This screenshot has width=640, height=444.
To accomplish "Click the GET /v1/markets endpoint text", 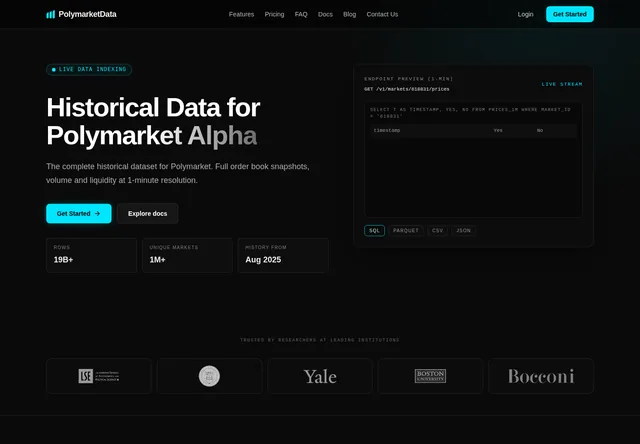I will pyautogui.click(x=407, y=89).
